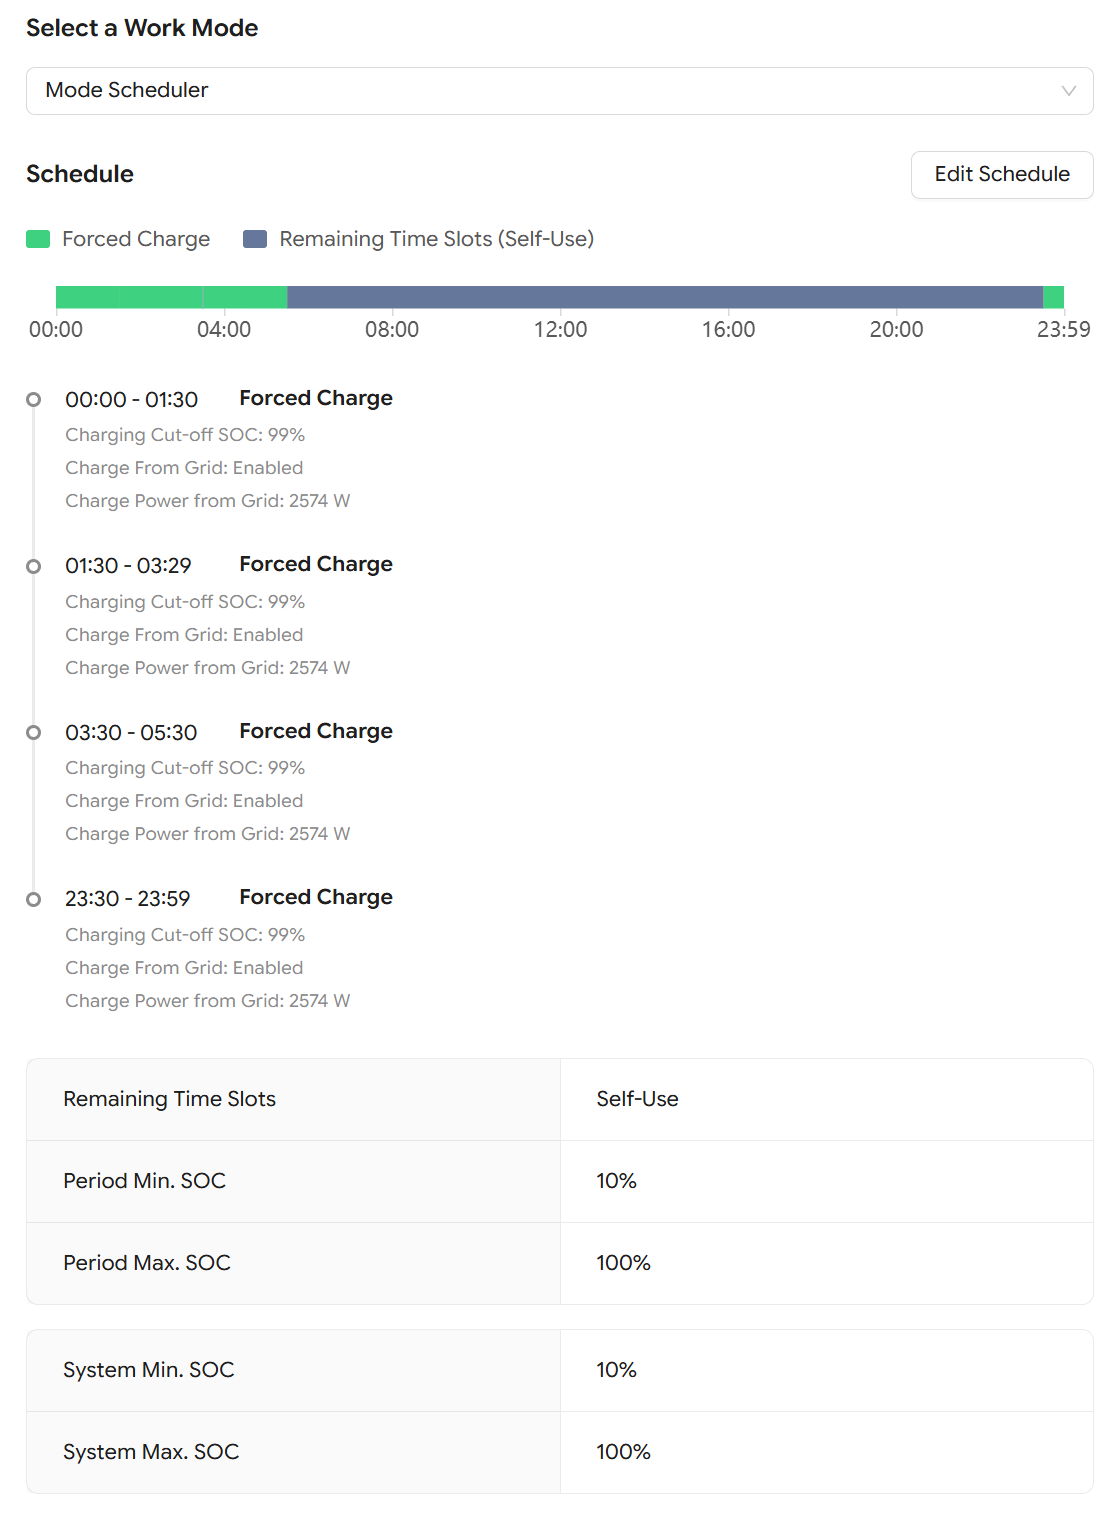The image size is (1103, 1538).
Task: Click the Period Min. SOC 10% value
Action: [616, 1181]
